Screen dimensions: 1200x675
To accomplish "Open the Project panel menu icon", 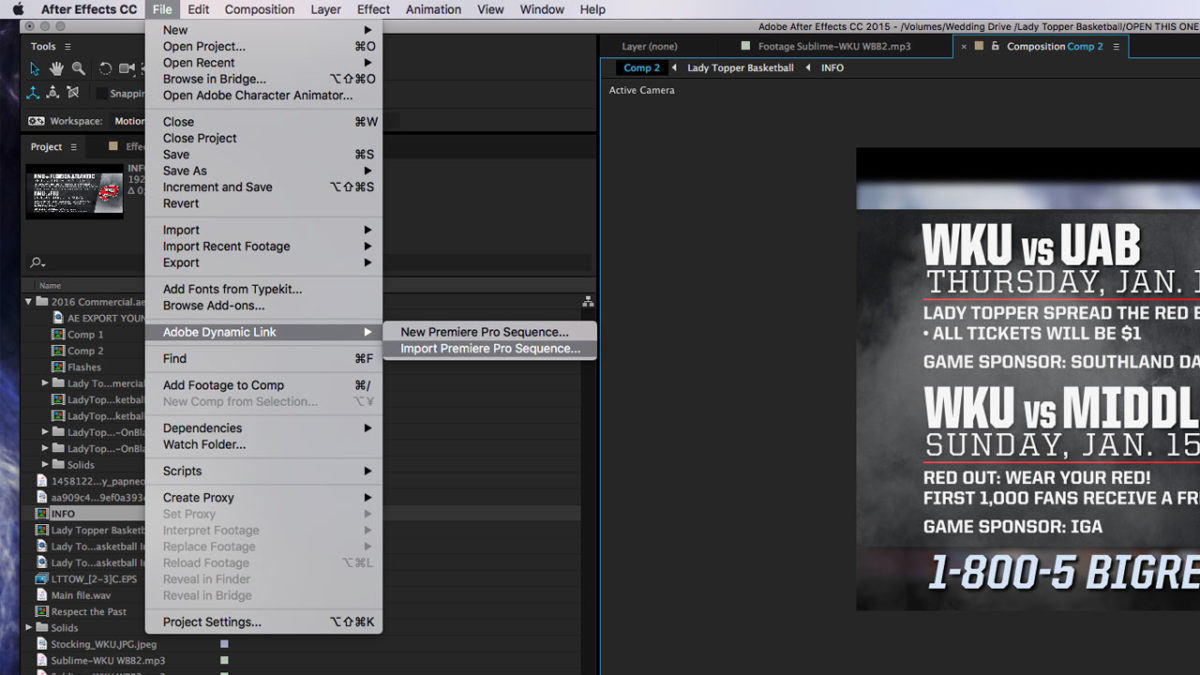I will point(74,147).
